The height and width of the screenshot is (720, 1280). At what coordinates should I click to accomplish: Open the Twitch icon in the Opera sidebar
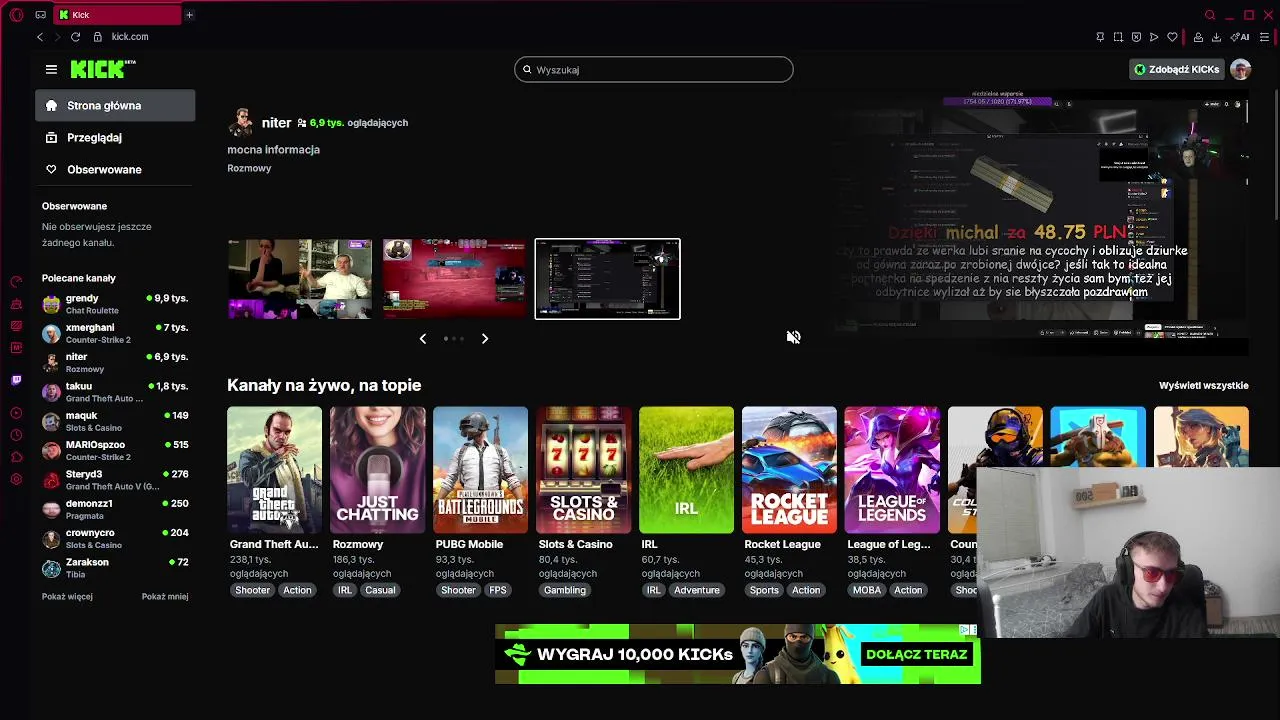[16, 380]
